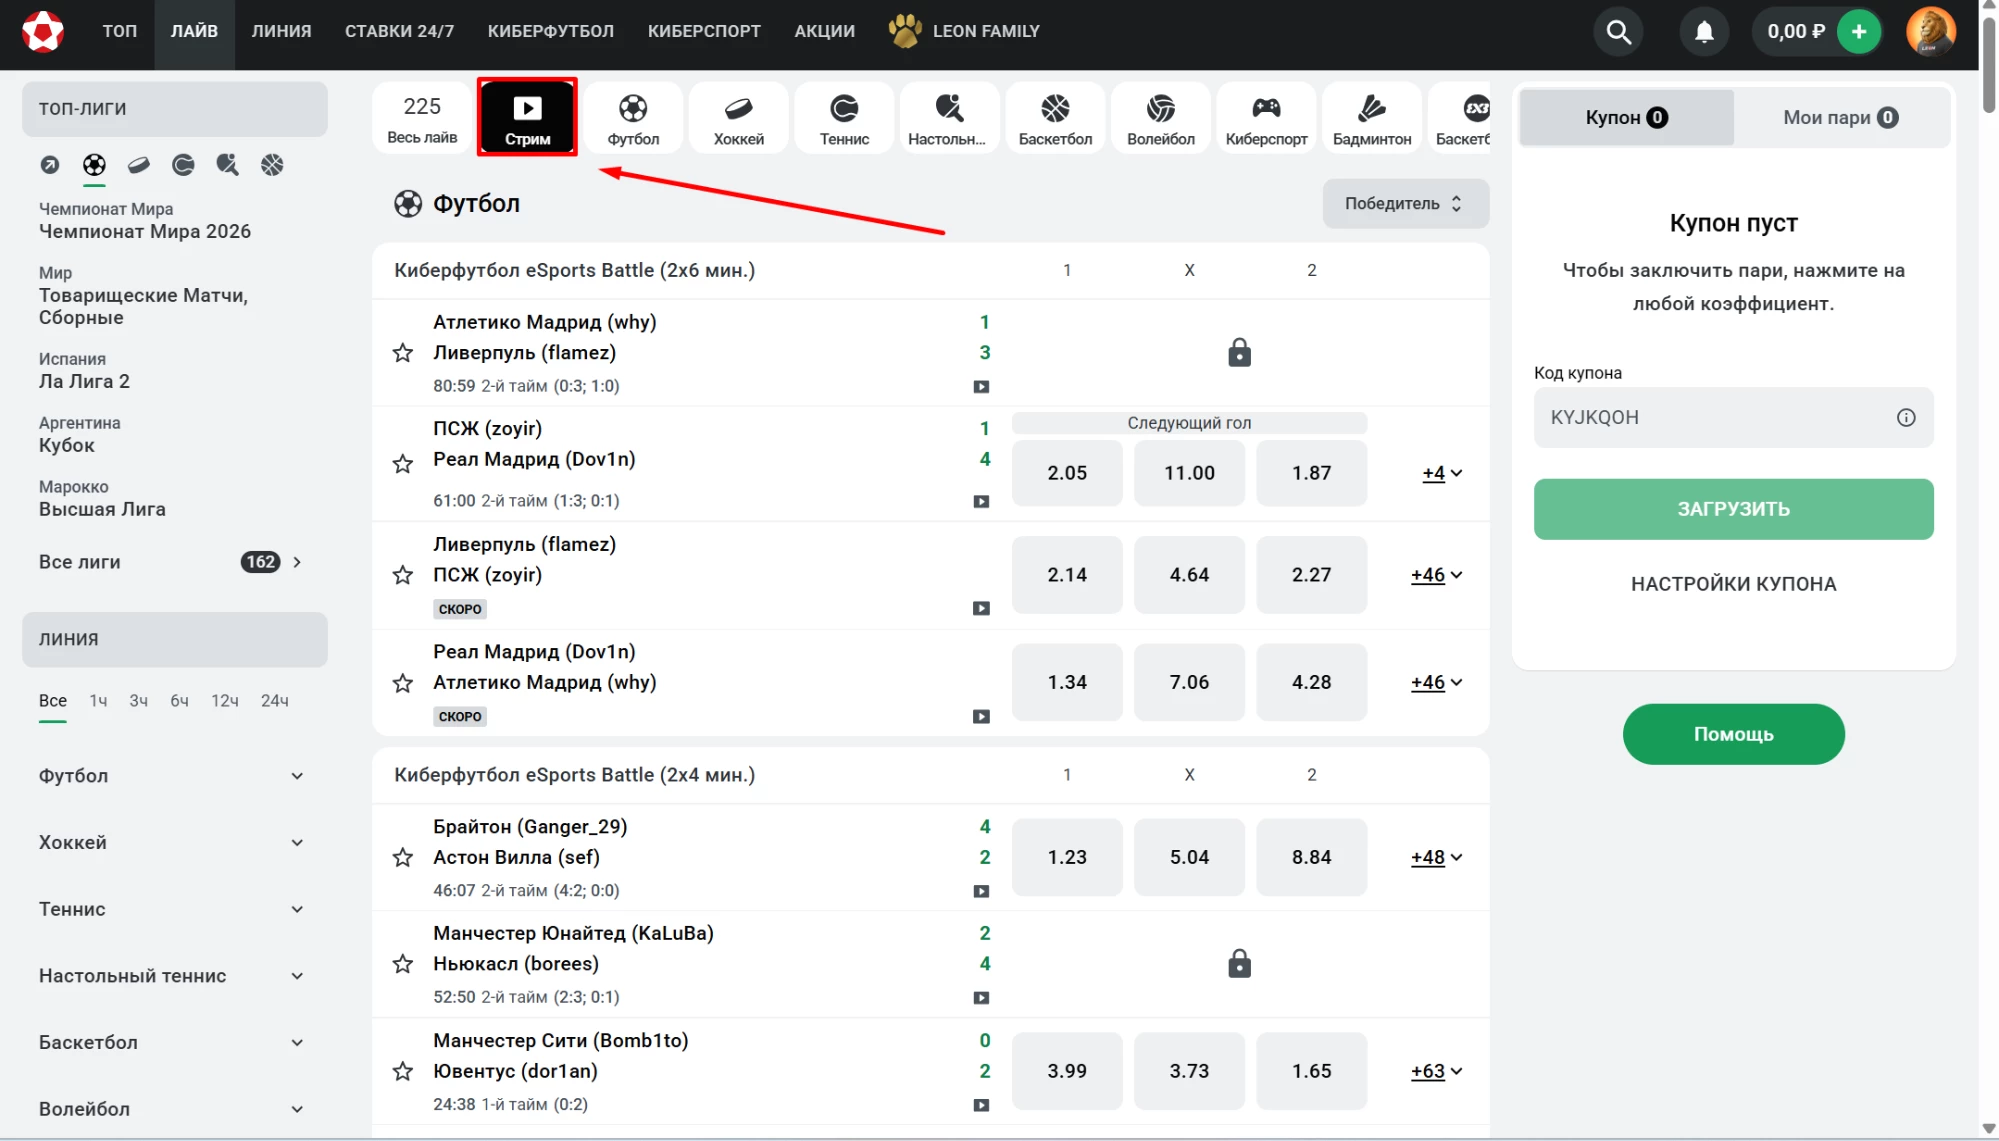Click the table tennis icon under Топ-лиги
The image size is (1999, 1141).
click(x=228, y=165)
